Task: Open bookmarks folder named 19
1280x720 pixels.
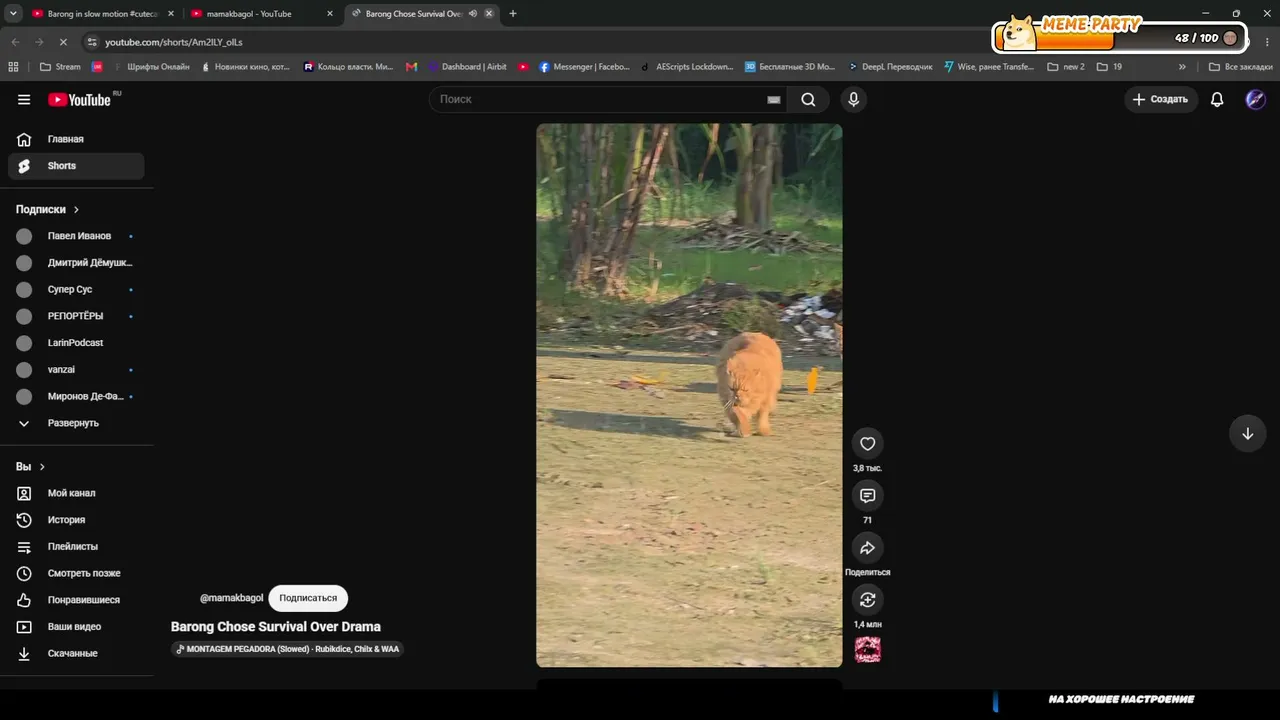Action: [x=1109, y=67]
